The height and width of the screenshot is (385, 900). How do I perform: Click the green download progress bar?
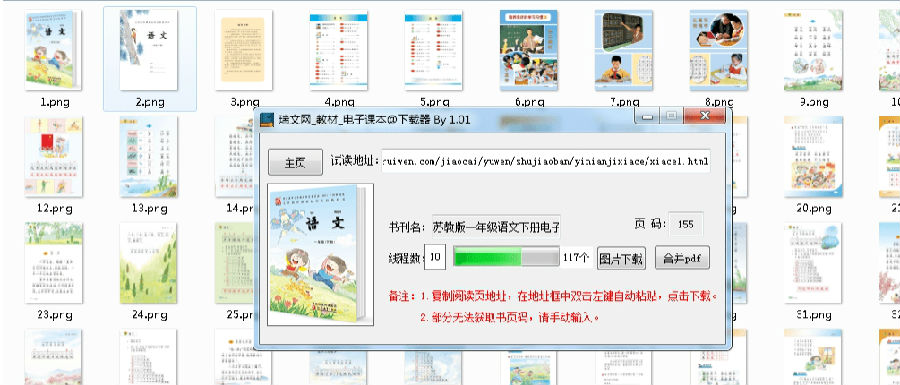click(x=506, y=257)
